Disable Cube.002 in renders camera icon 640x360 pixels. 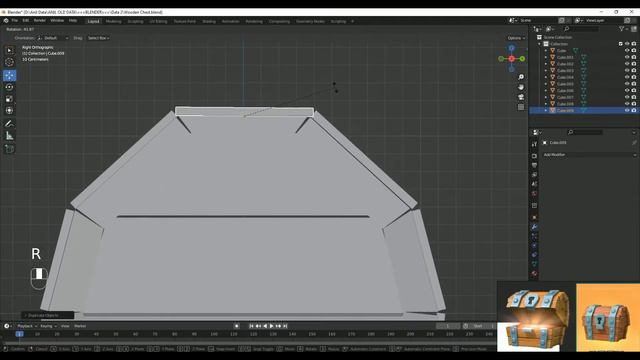pos(634,64)
